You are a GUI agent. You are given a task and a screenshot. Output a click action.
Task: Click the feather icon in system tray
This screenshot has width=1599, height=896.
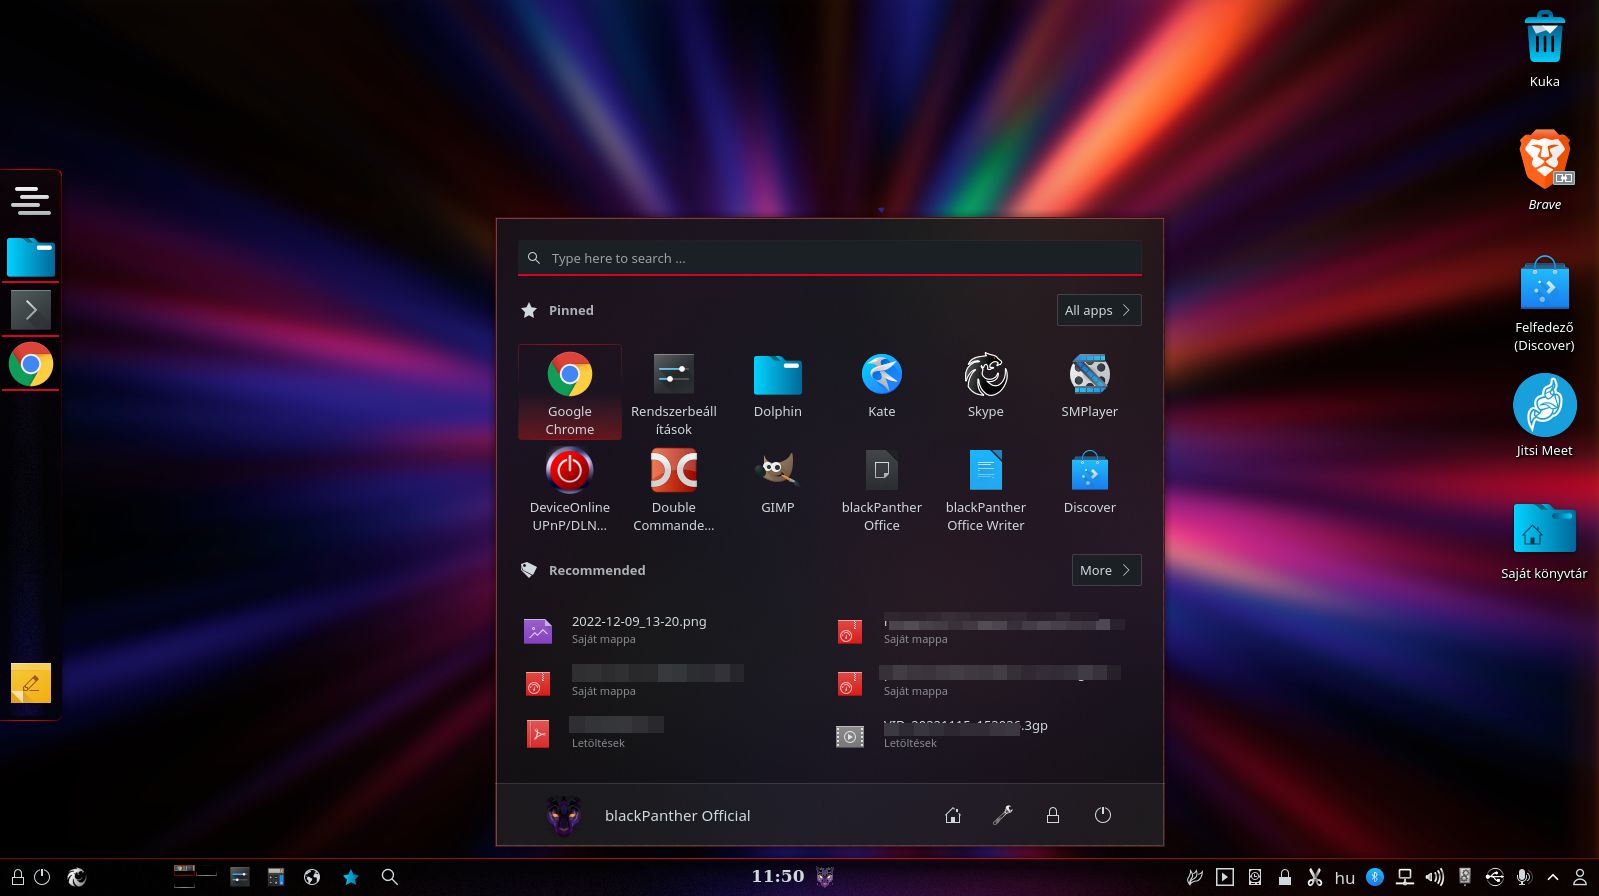click(x=1195, y=877)
